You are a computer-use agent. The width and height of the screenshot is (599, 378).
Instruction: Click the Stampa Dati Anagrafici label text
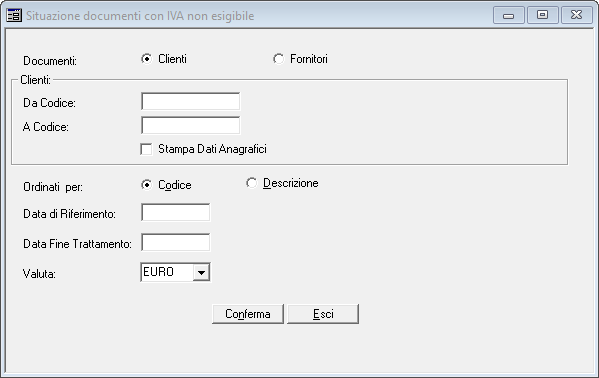[x=212, y=149]
